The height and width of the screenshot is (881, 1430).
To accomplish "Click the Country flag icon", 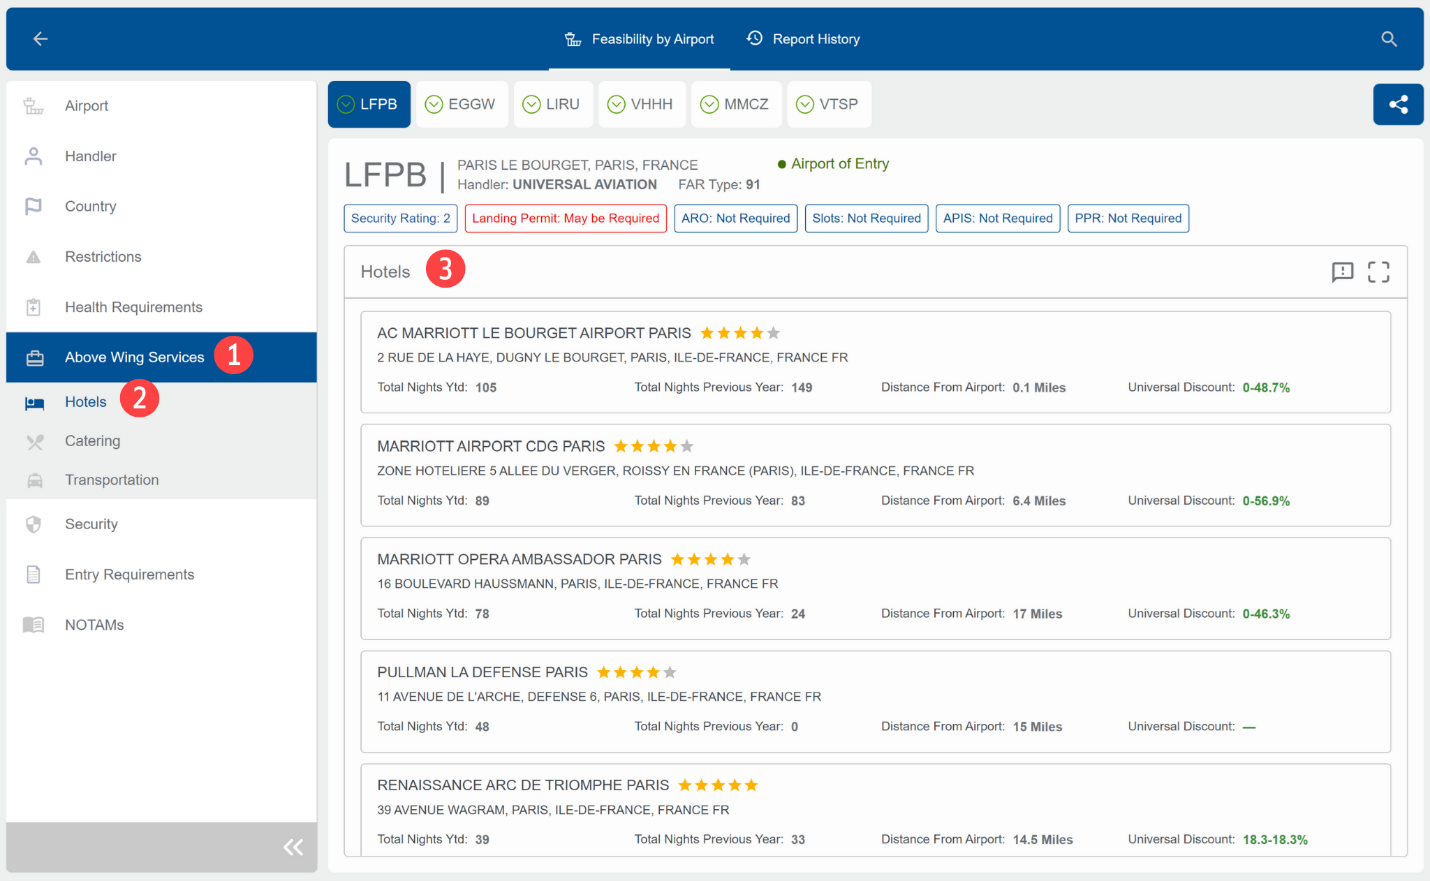I will point(34,206).
